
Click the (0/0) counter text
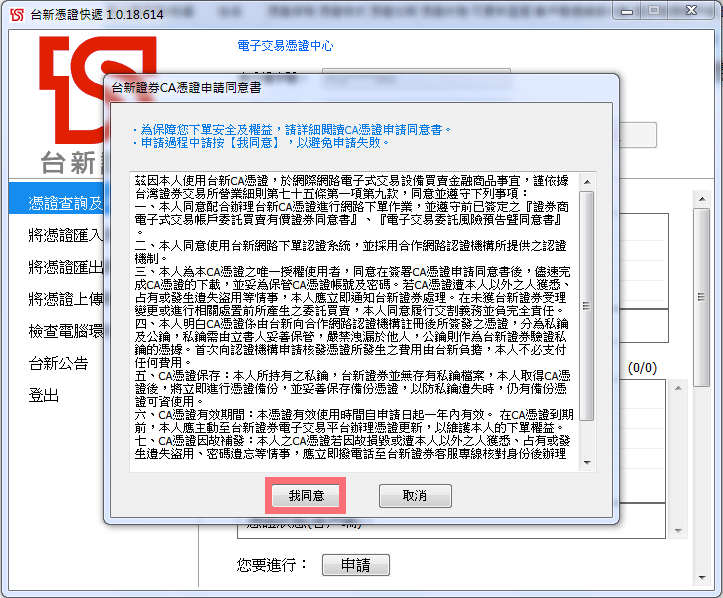[x=642, y=368]
